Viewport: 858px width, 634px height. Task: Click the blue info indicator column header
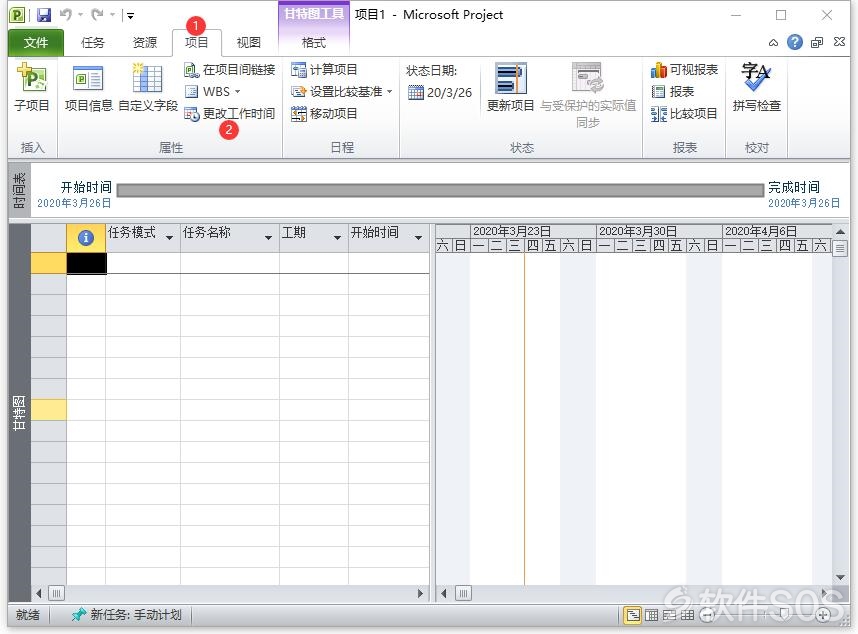(86, 238)
